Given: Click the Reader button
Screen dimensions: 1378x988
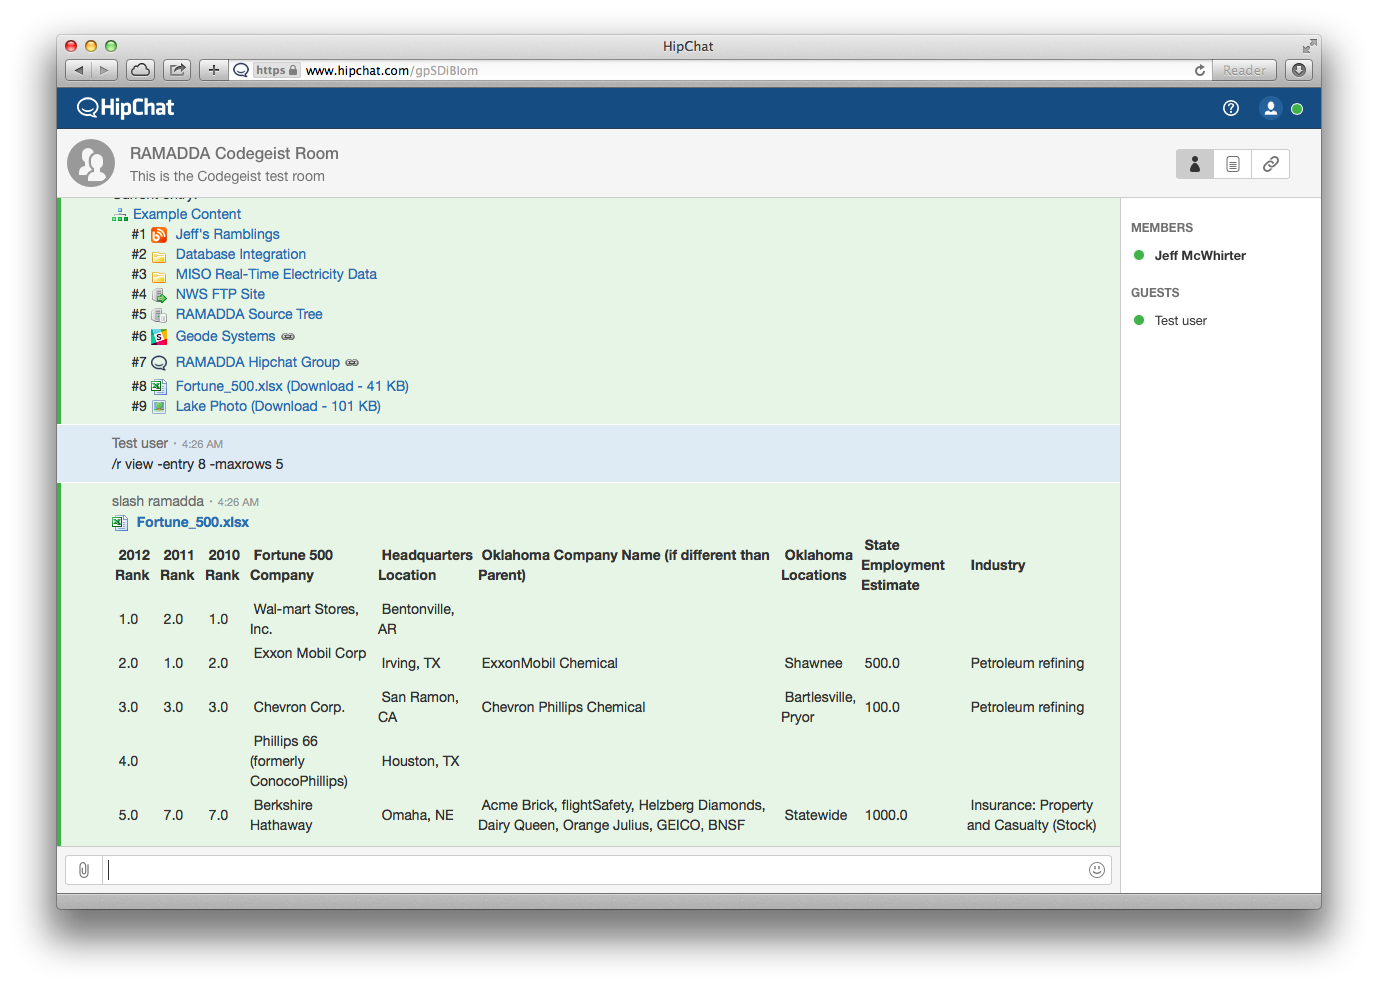Looking at the screenshot, I should pos(1244,70).
